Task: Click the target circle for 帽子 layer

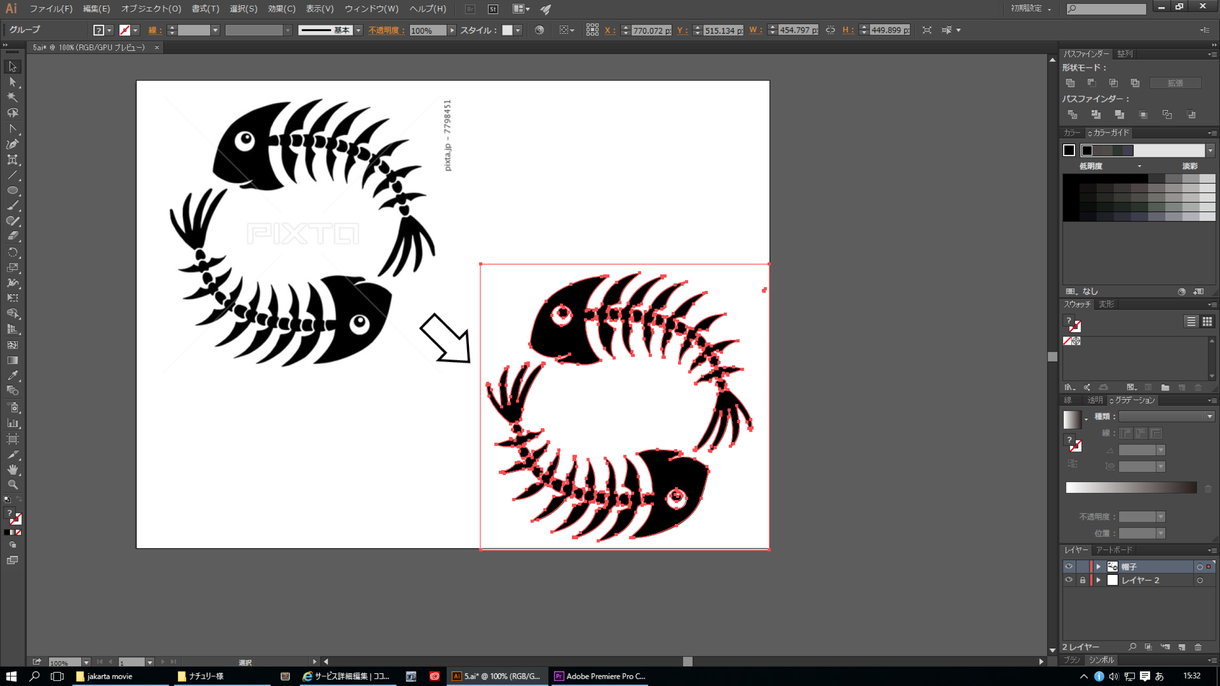Action: 1199,567
